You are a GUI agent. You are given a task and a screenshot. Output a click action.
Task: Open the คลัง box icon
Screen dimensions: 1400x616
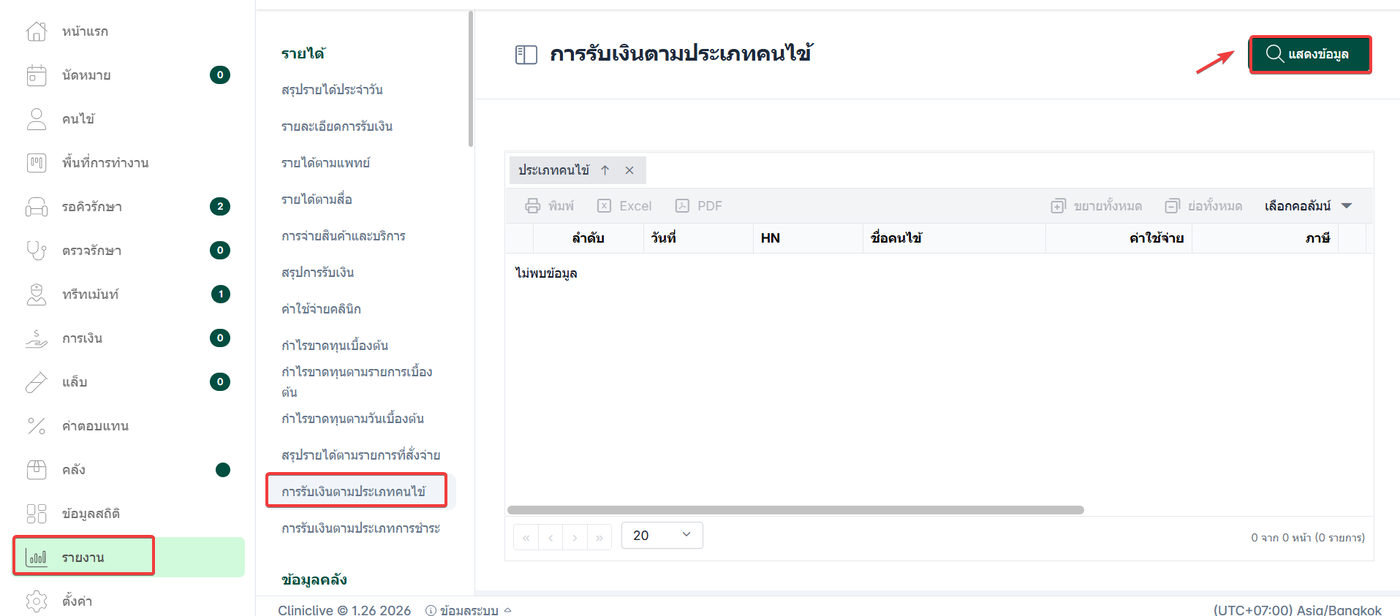[36, 469]
